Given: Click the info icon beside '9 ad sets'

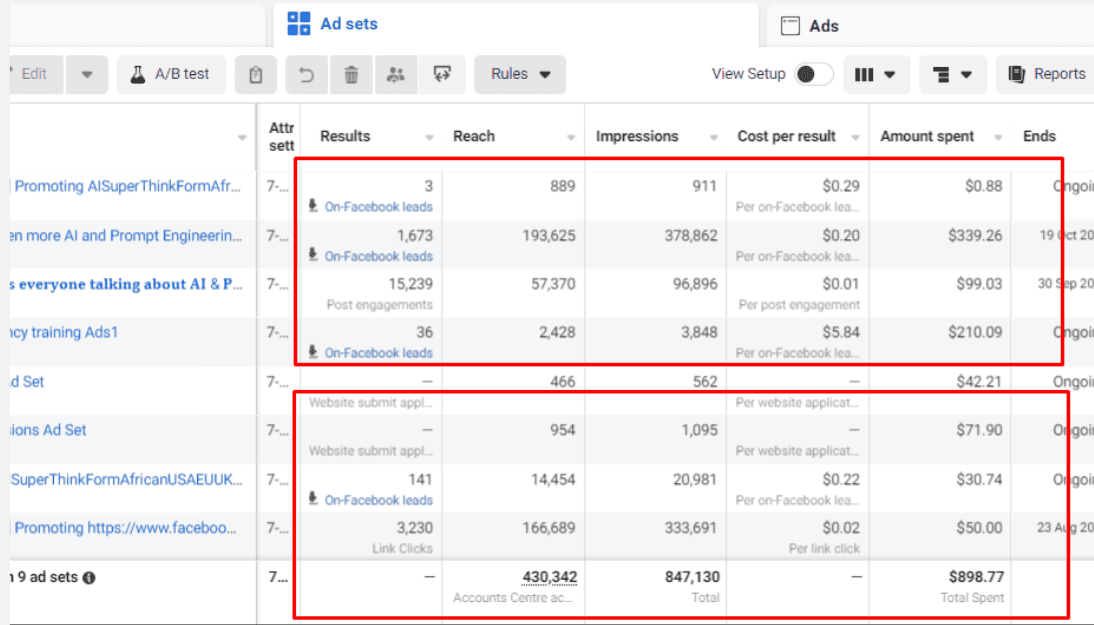Looking at the screenshot, I should [89, 578].
